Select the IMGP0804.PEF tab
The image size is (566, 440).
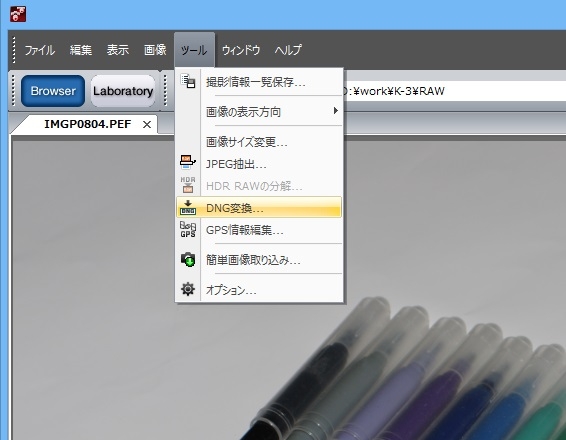point(87,124)
